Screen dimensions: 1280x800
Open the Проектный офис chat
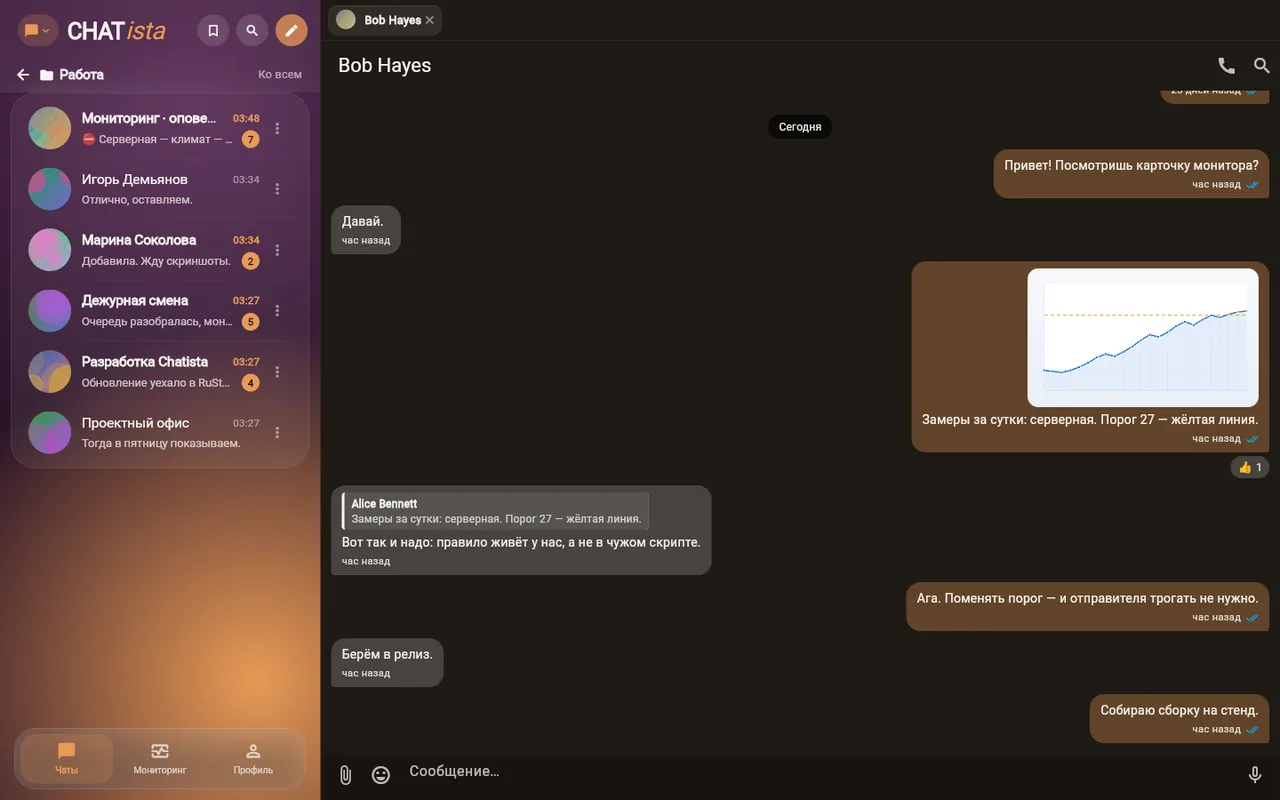click(x=160, y=433)
